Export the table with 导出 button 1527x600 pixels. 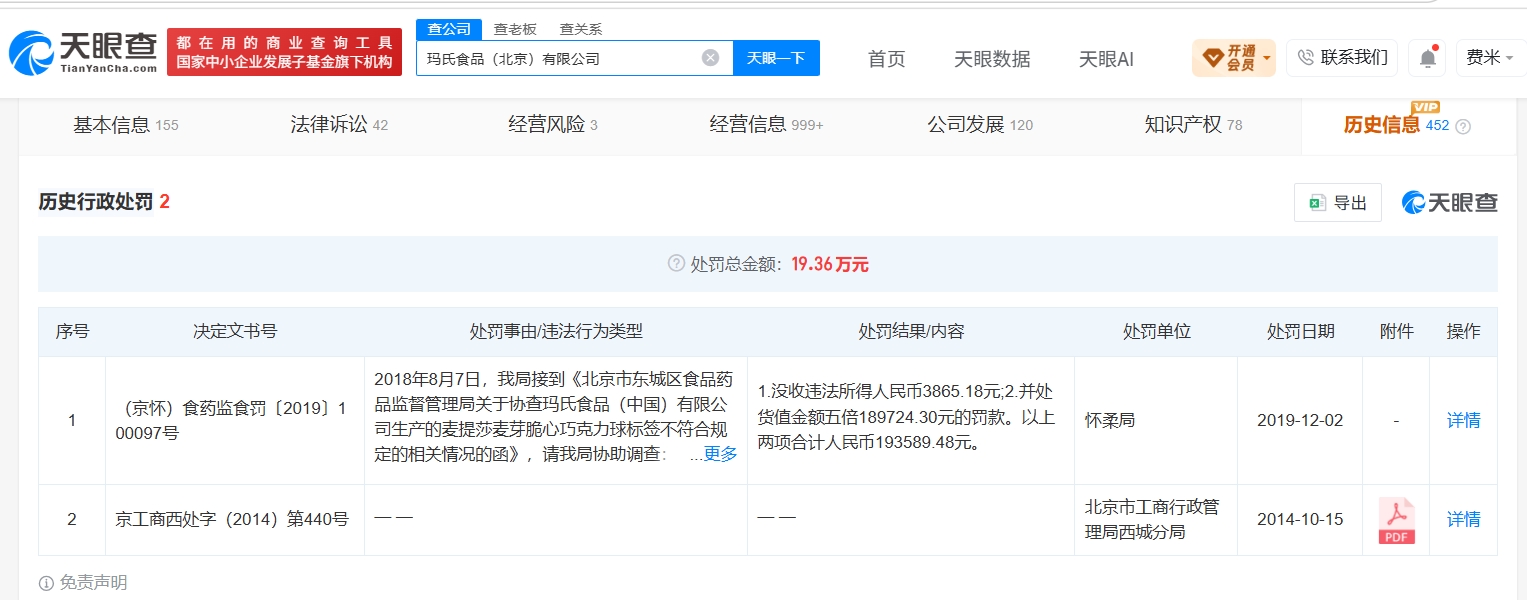click(1338, 202)
